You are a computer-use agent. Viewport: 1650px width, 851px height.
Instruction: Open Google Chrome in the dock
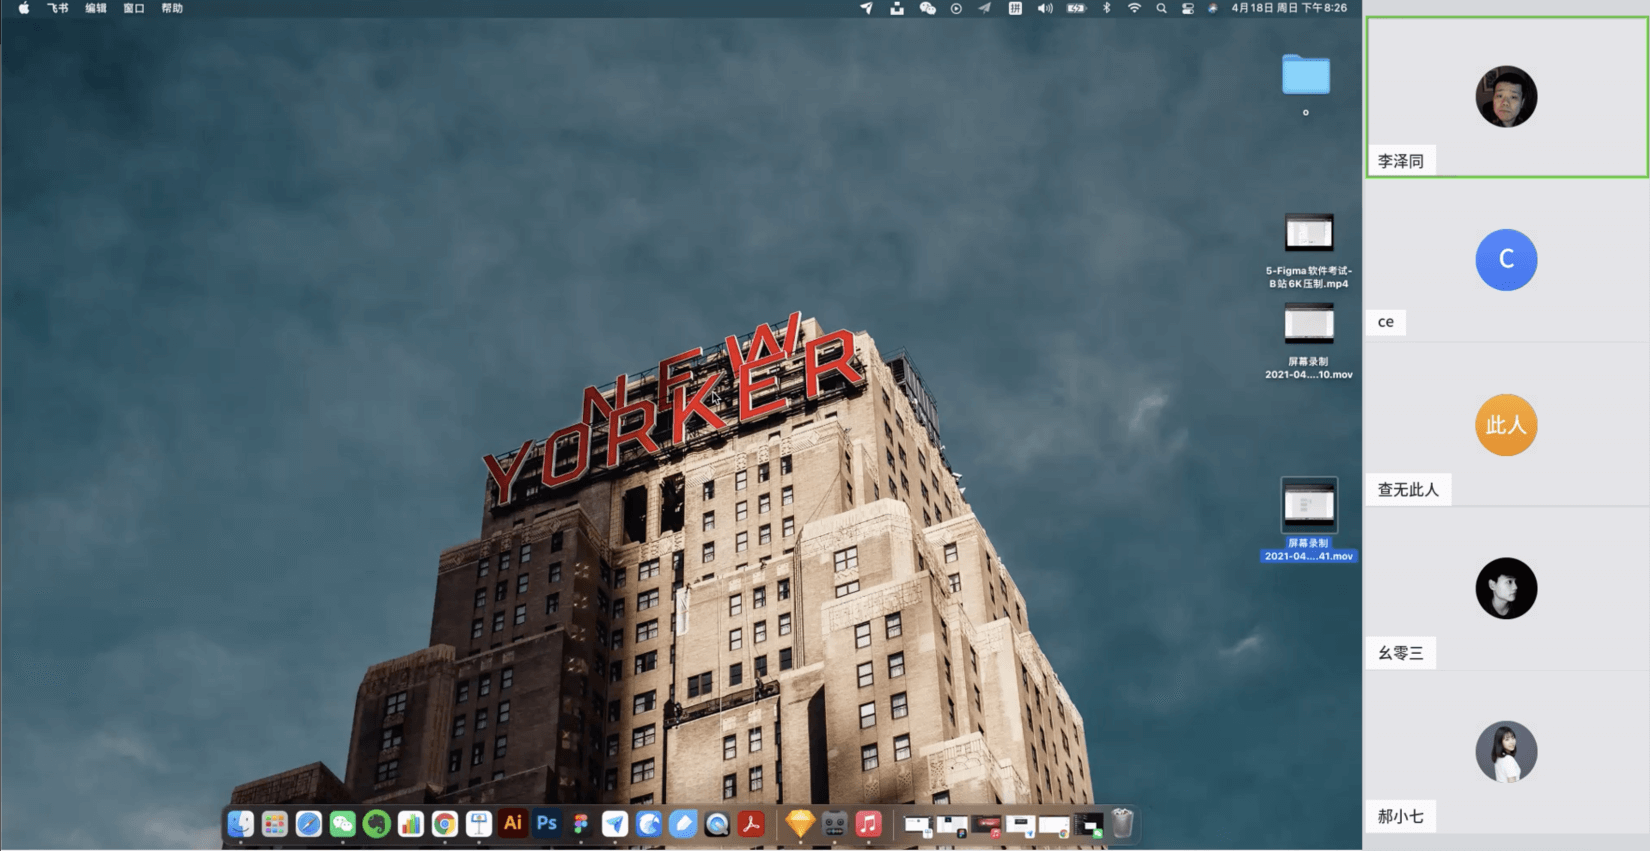(x=444, y=824)
